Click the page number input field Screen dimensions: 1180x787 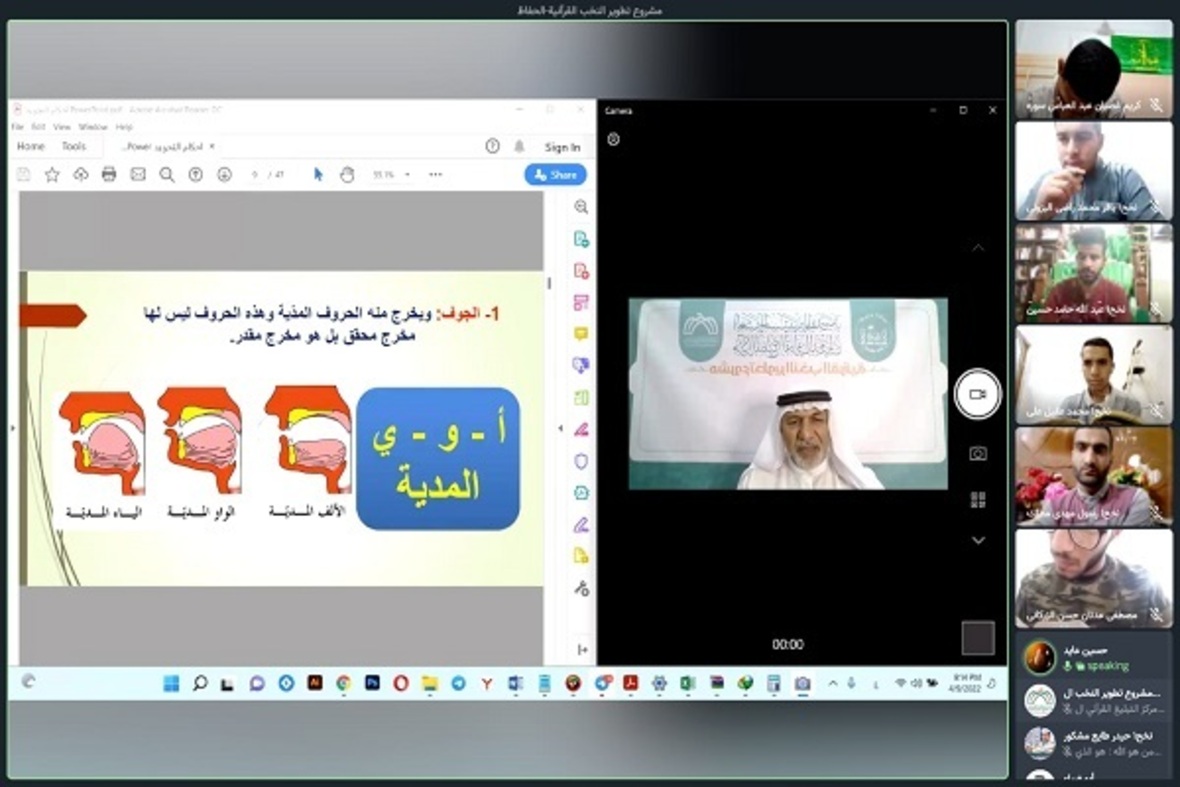[x=256, y=174]
